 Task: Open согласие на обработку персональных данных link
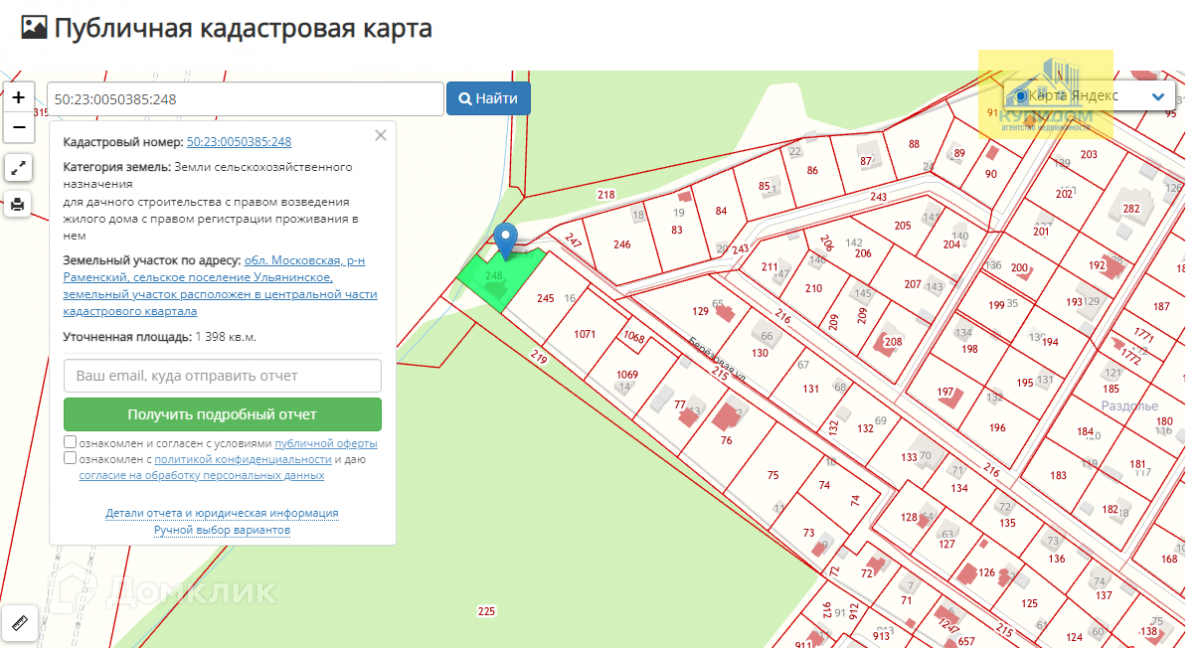click(x=201, y=475)
